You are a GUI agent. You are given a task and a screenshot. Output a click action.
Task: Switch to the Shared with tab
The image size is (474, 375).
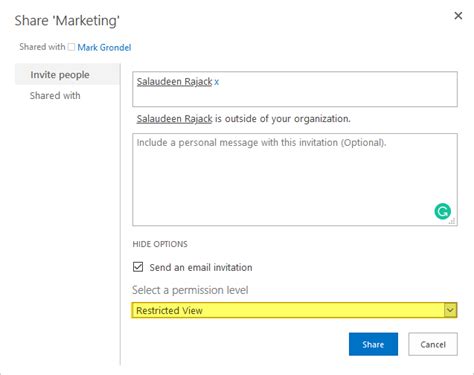(x=55, y=96)
